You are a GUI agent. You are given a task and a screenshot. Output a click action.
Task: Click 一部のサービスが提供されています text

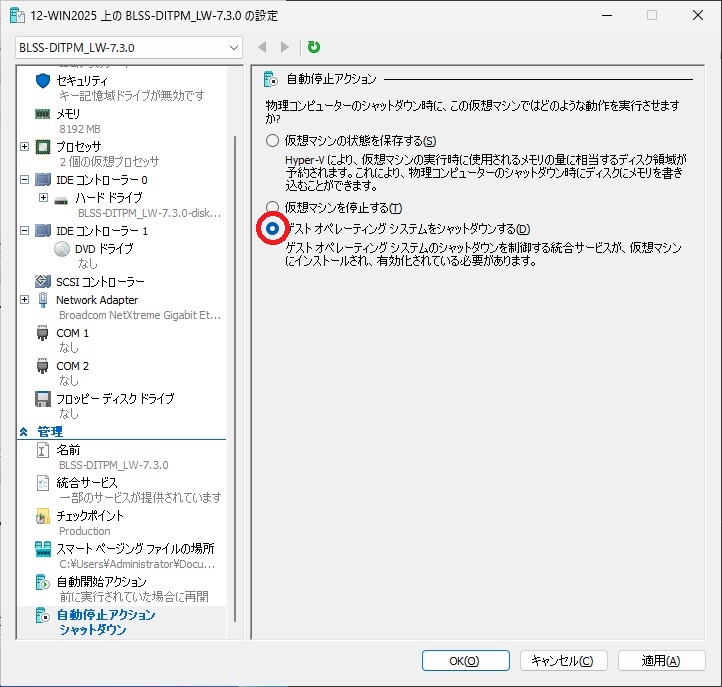click(x=140, y=498)
